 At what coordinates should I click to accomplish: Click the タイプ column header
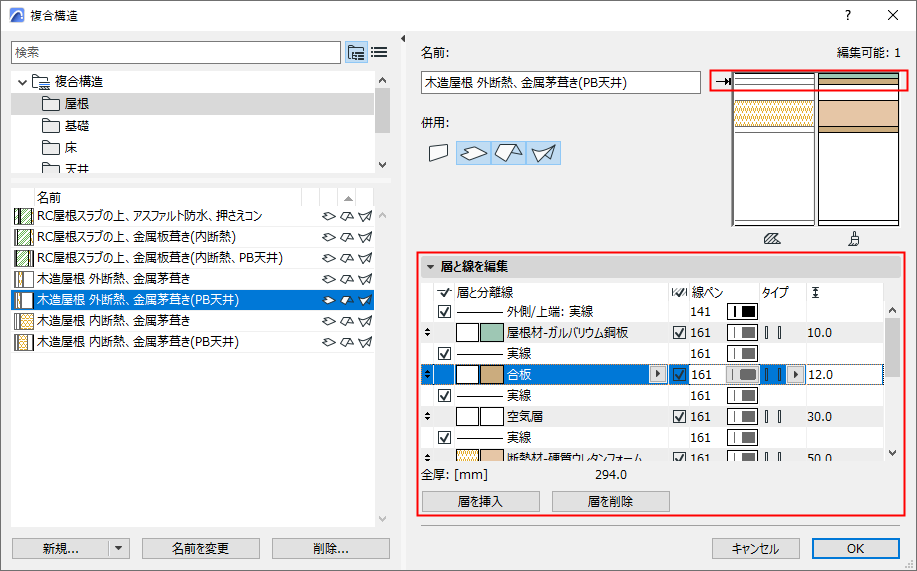click(x=775, y=293)
